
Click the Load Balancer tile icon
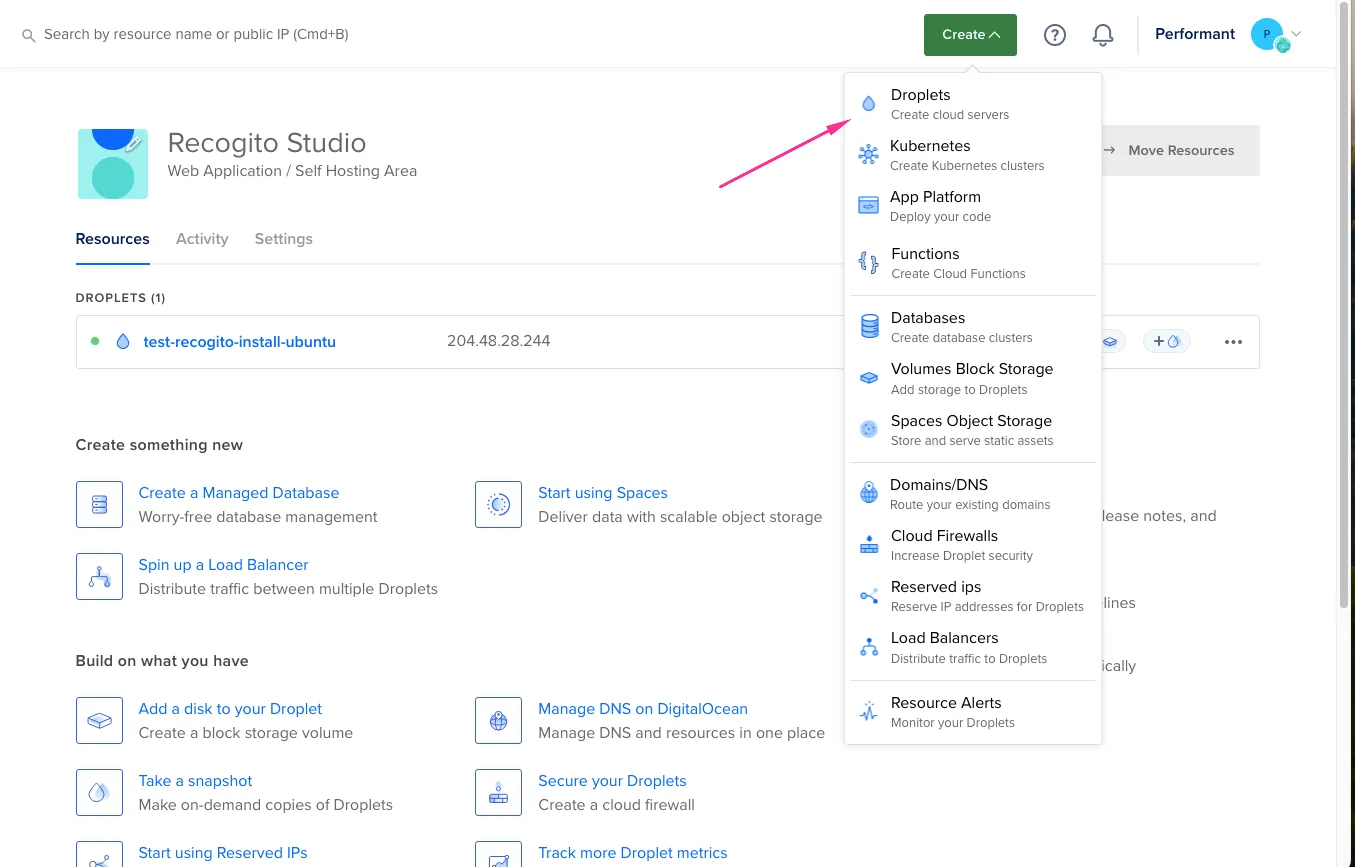tap(99, 576)
